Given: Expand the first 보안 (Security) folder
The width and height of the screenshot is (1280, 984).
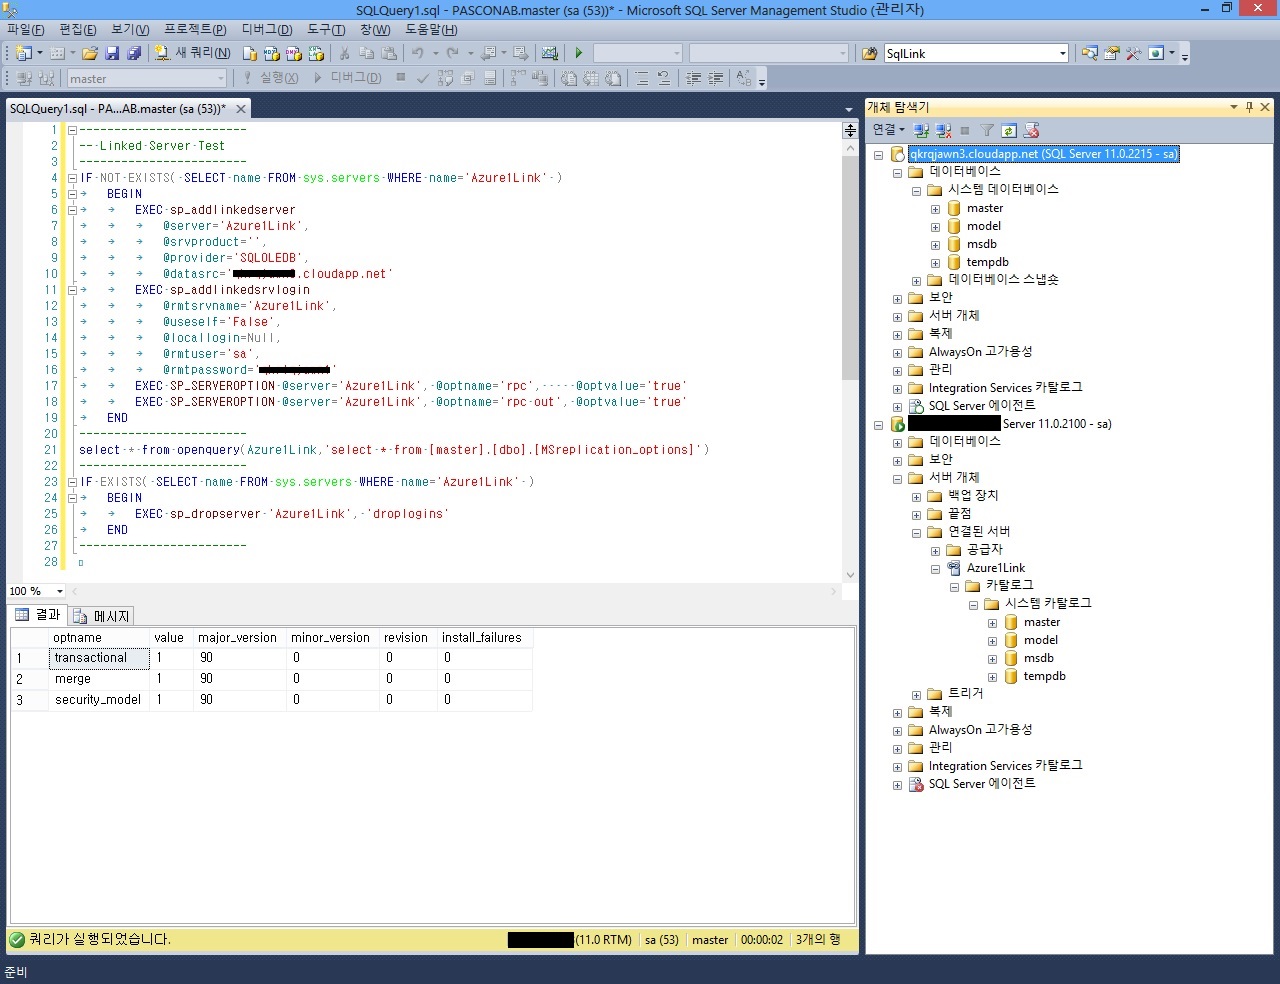Looking at the screenshot, I should [x=897, y=299].
